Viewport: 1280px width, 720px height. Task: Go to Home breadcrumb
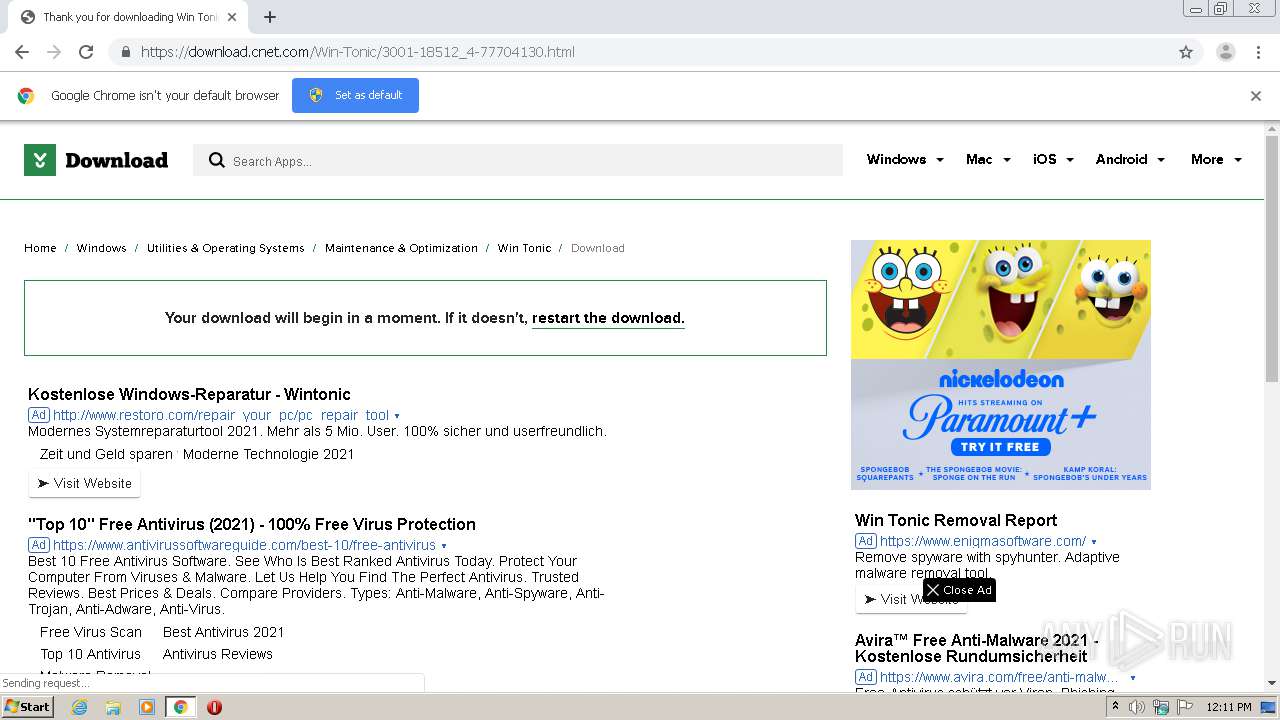[x=40, y=248]
